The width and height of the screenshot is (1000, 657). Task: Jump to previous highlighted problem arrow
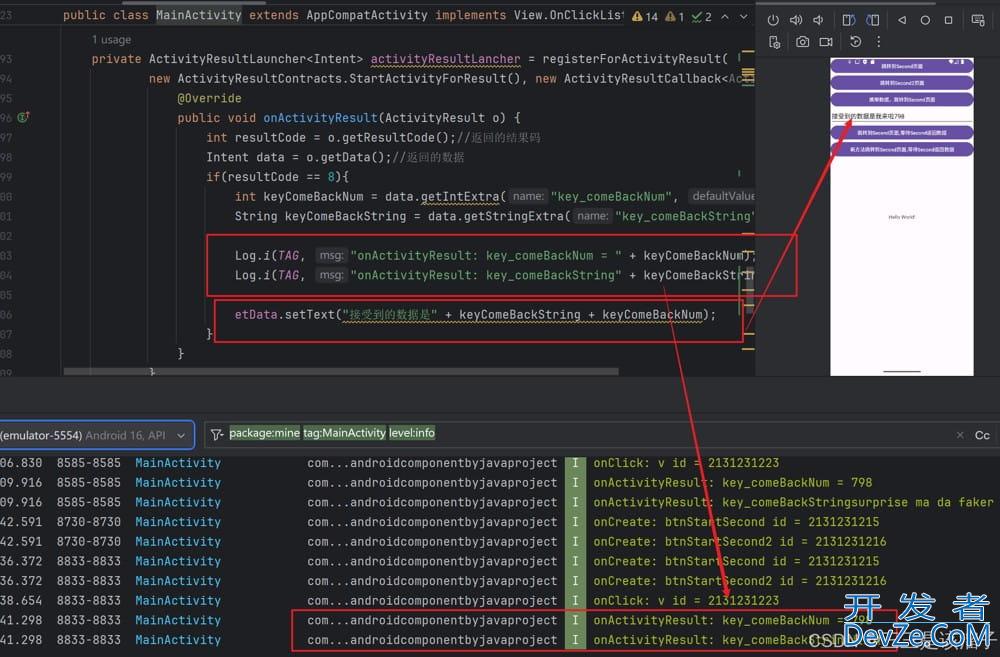click(x=726, y=17)
